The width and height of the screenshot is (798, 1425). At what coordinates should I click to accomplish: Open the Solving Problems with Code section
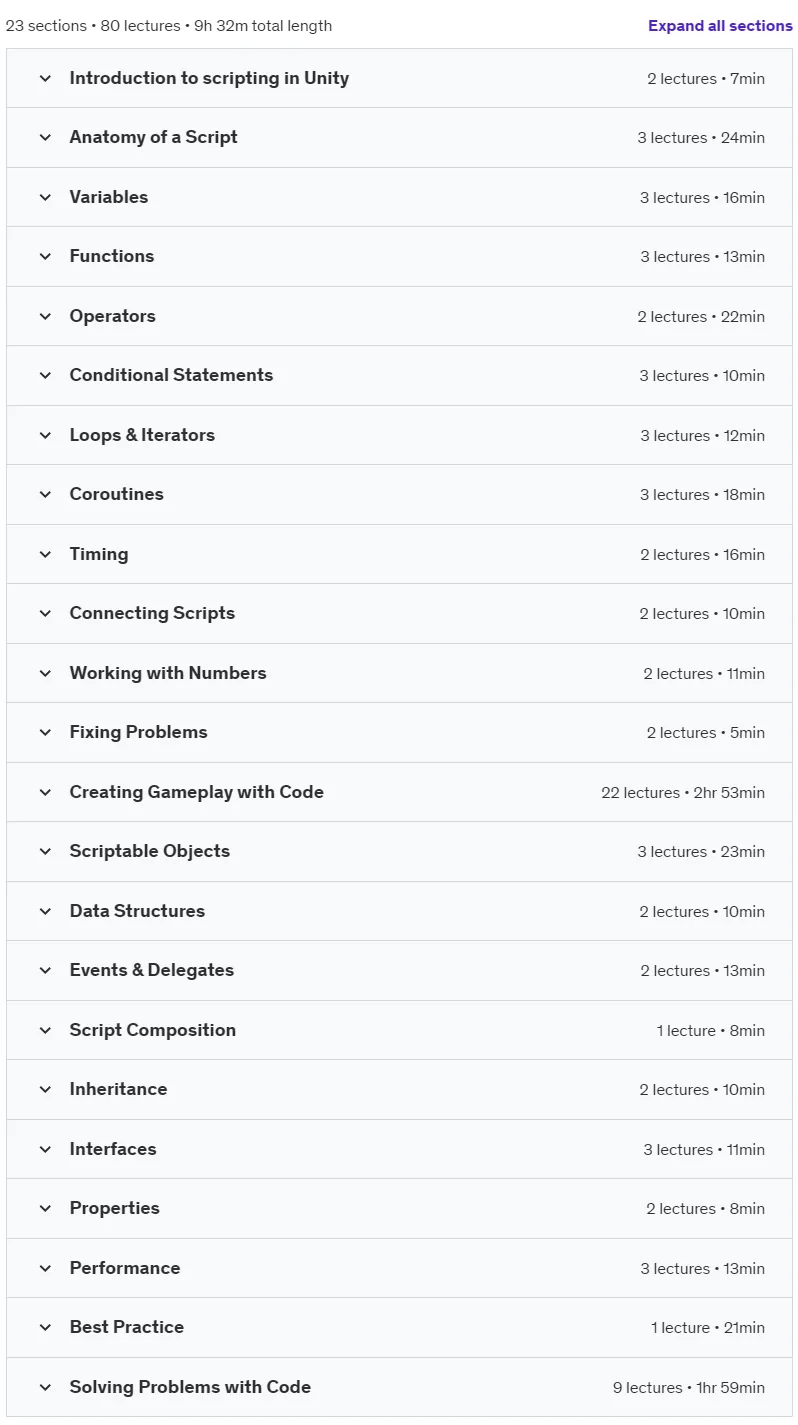[399, 1387]
